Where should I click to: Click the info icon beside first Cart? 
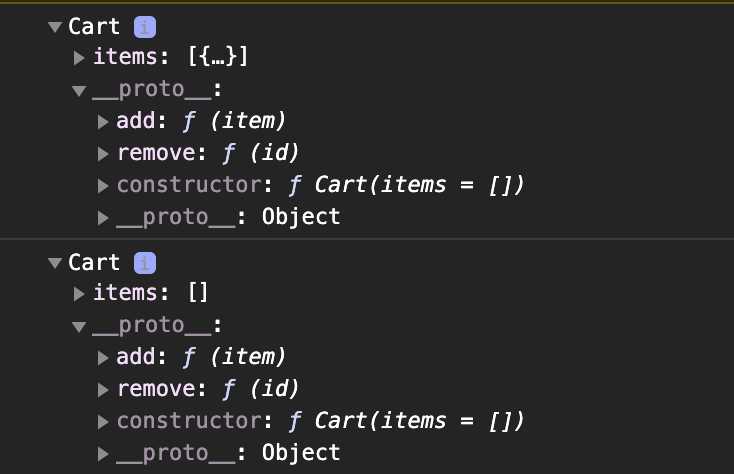(145, 27)
